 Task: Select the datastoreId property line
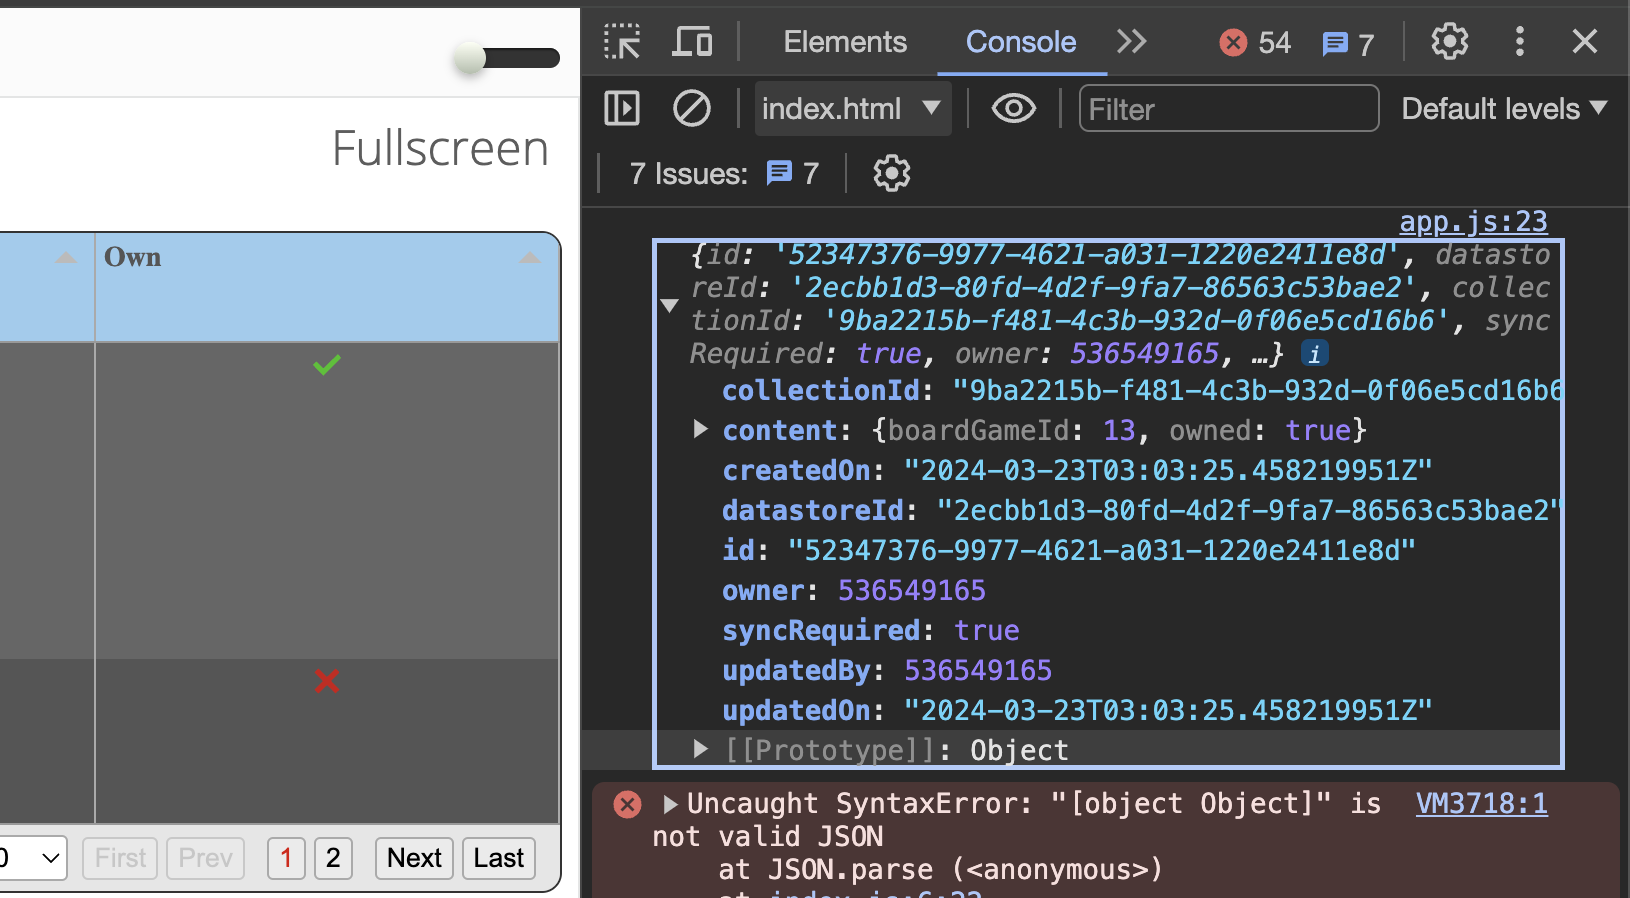click(1141, 510)
